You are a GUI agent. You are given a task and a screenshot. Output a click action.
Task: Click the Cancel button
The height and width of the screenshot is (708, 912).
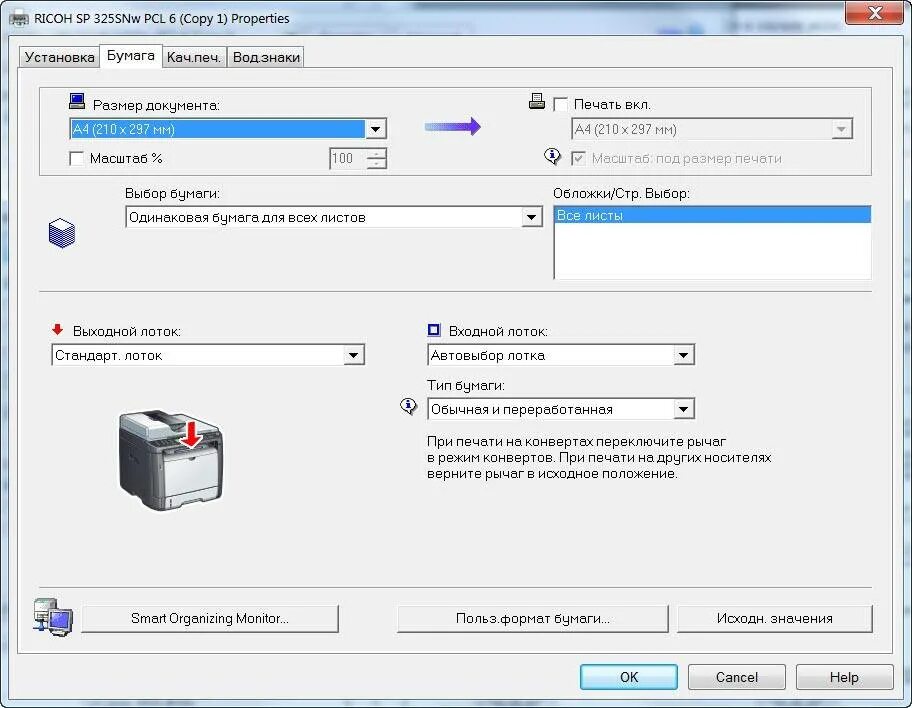tap(737, 677)
